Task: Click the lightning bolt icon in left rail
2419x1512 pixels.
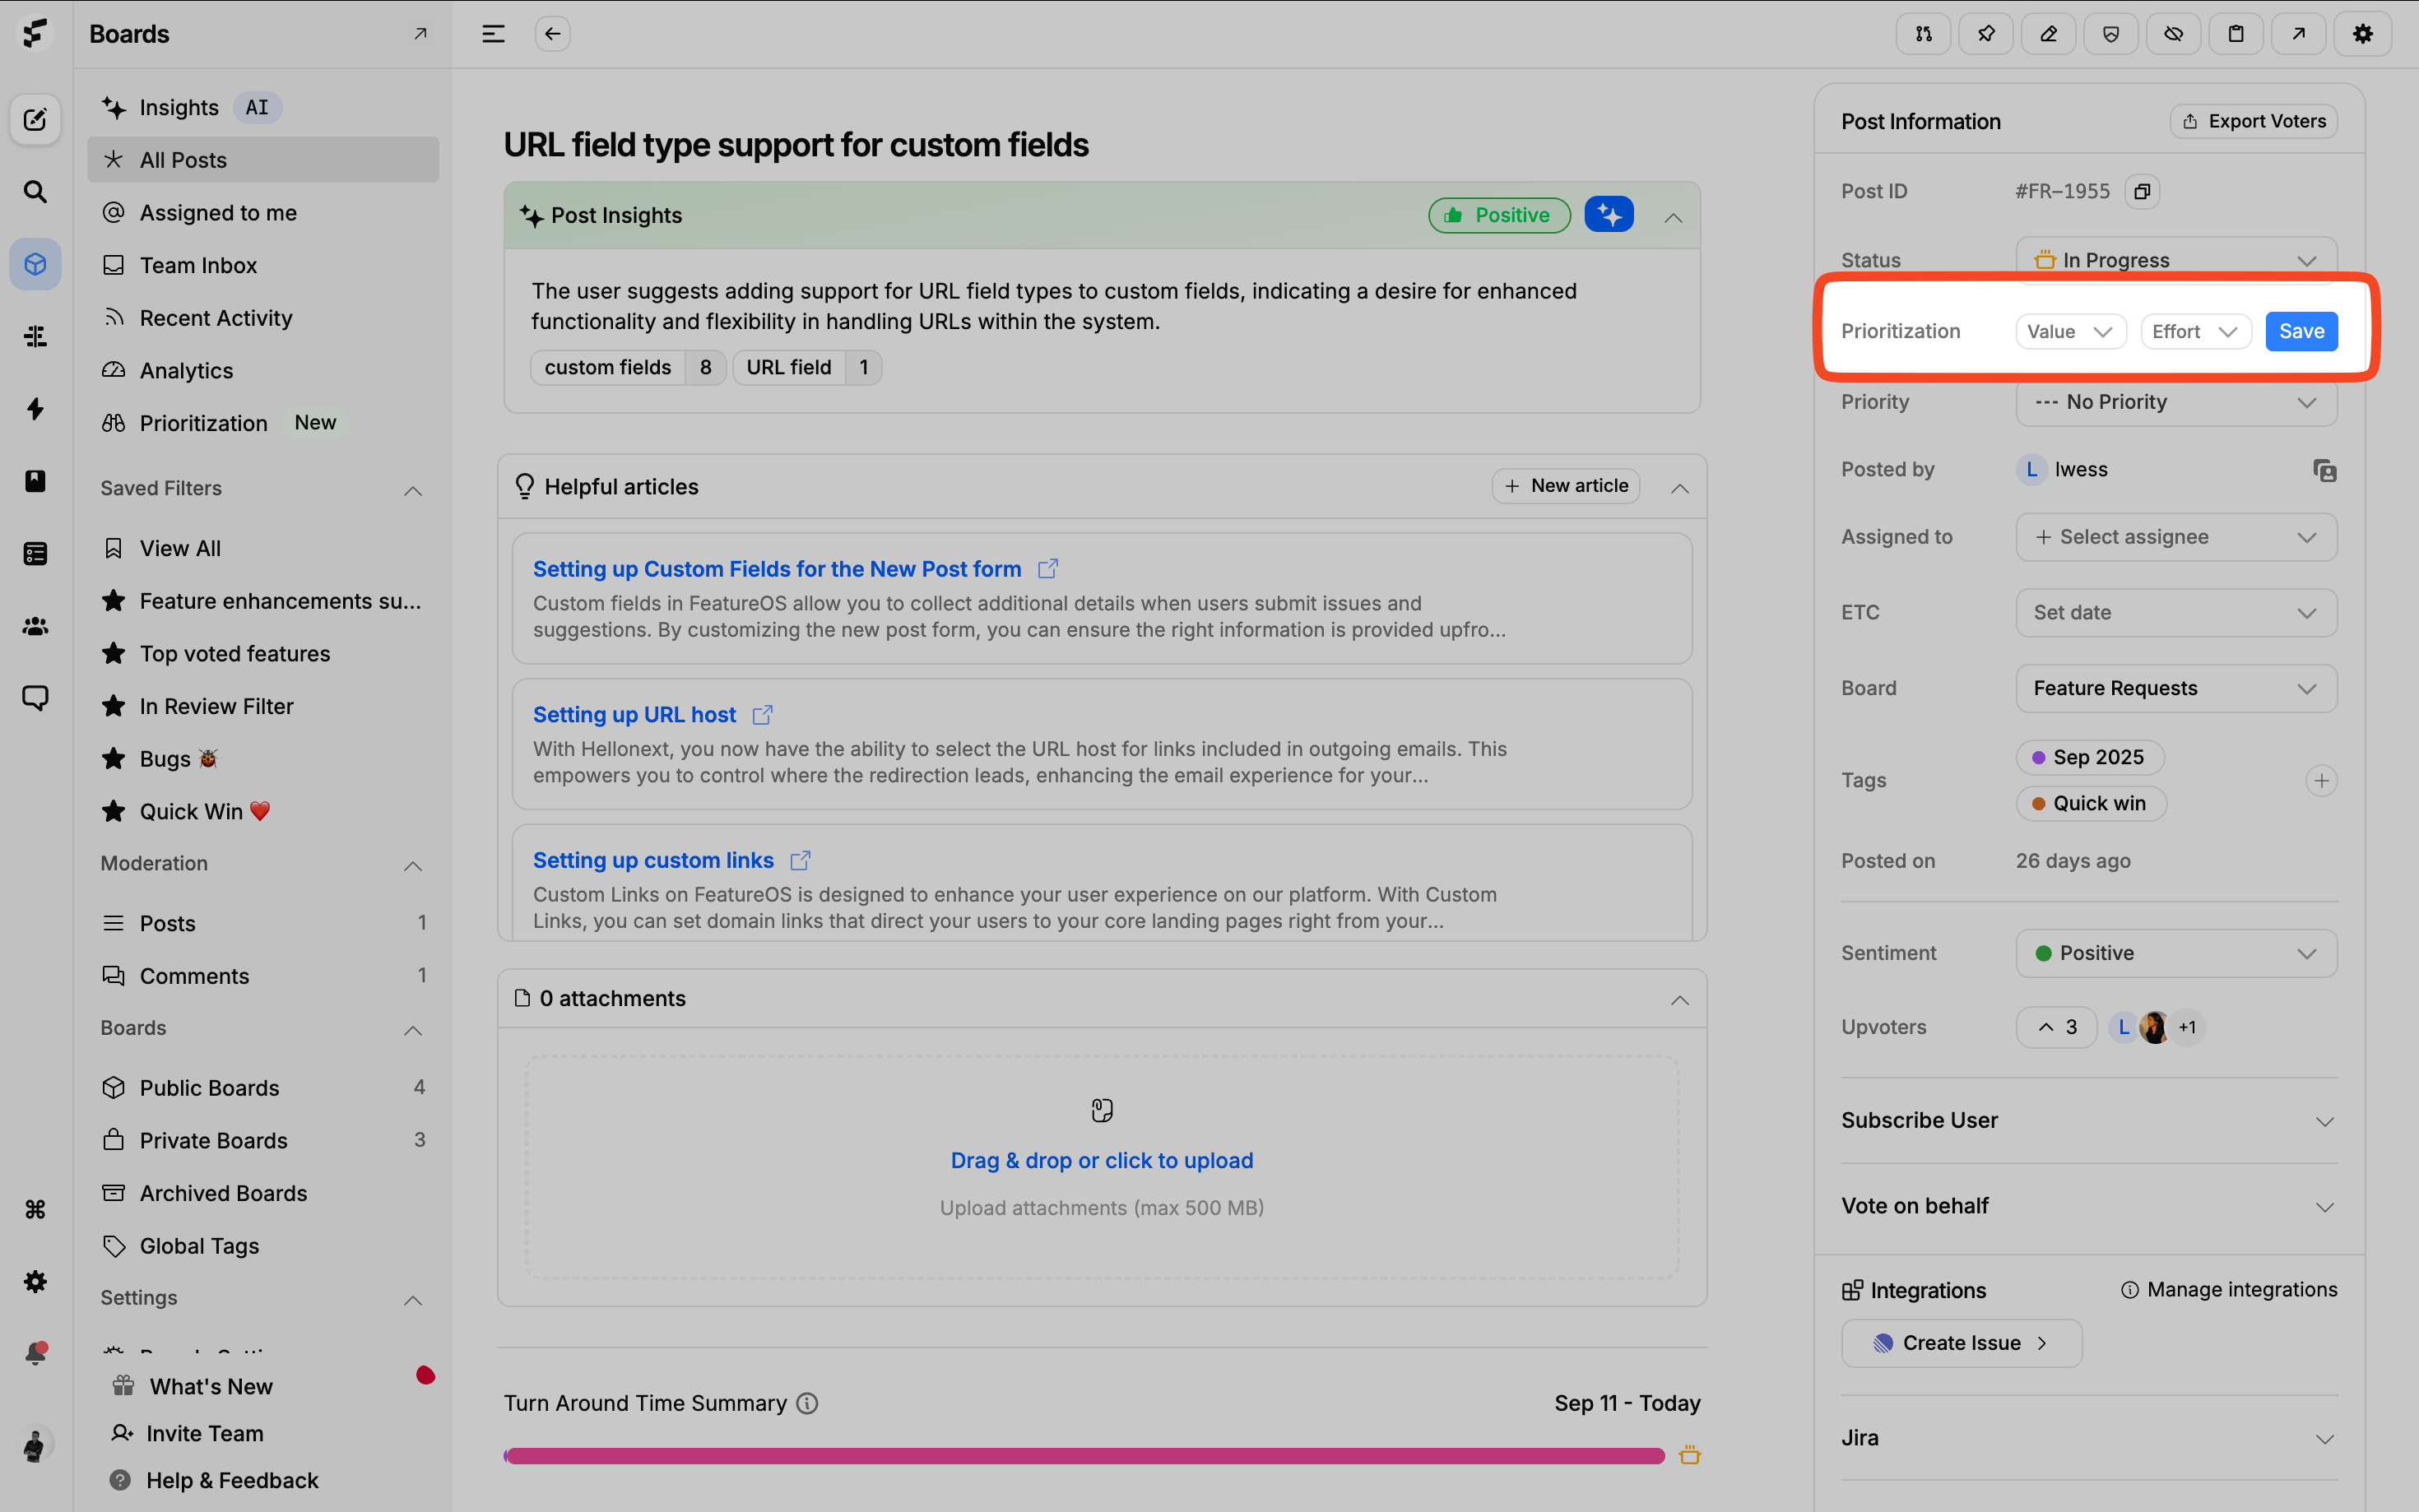Action: [35, 409]
